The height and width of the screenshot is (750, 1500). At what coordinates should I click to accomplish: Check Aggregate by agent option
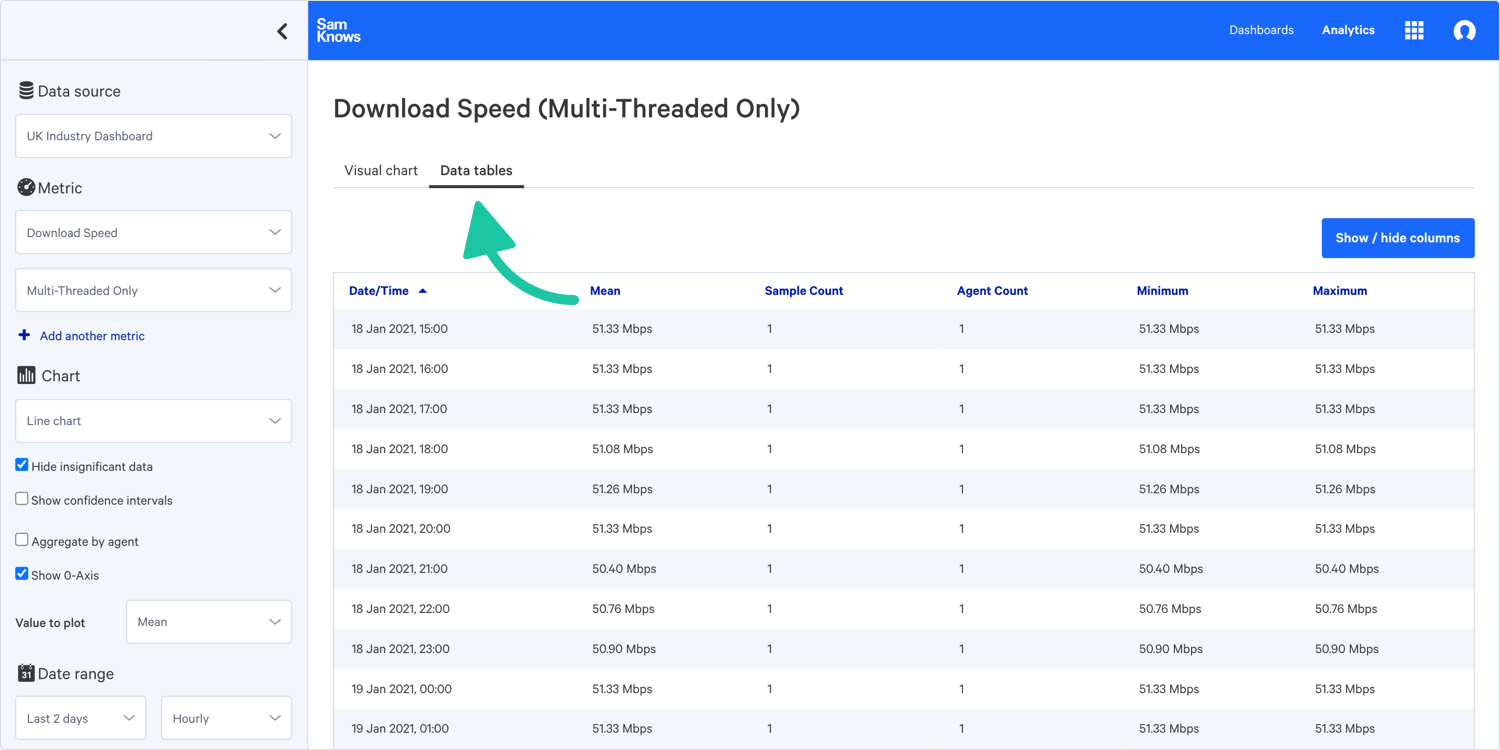tap(22, 540)
